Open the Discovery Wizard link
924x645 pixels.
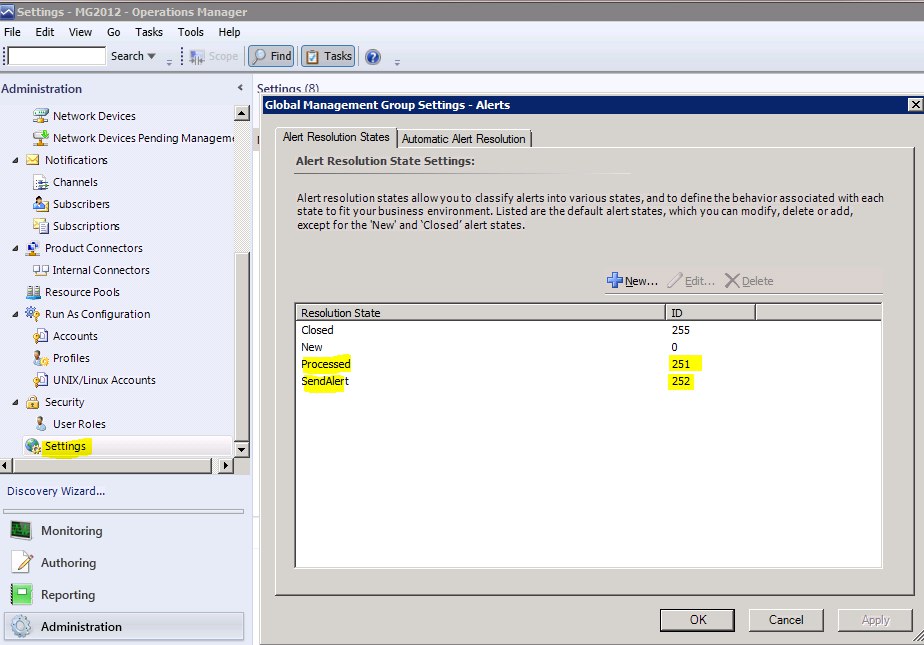[56, 491]
